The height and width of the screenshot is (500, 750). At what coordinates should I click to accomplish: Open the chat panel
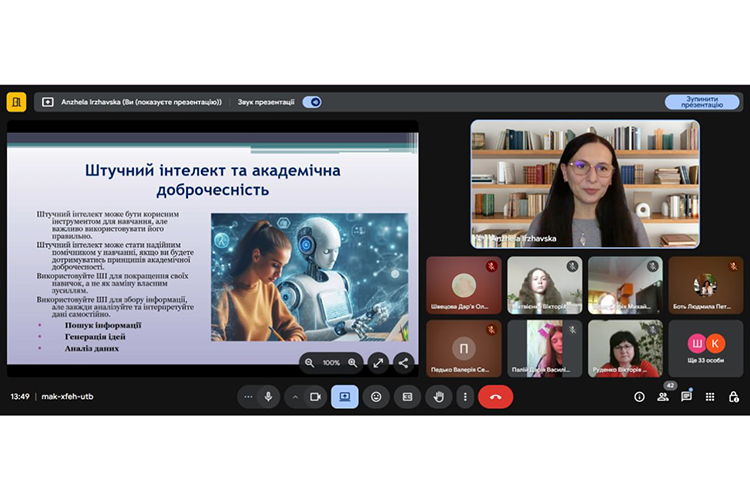(x=686, y=396)
